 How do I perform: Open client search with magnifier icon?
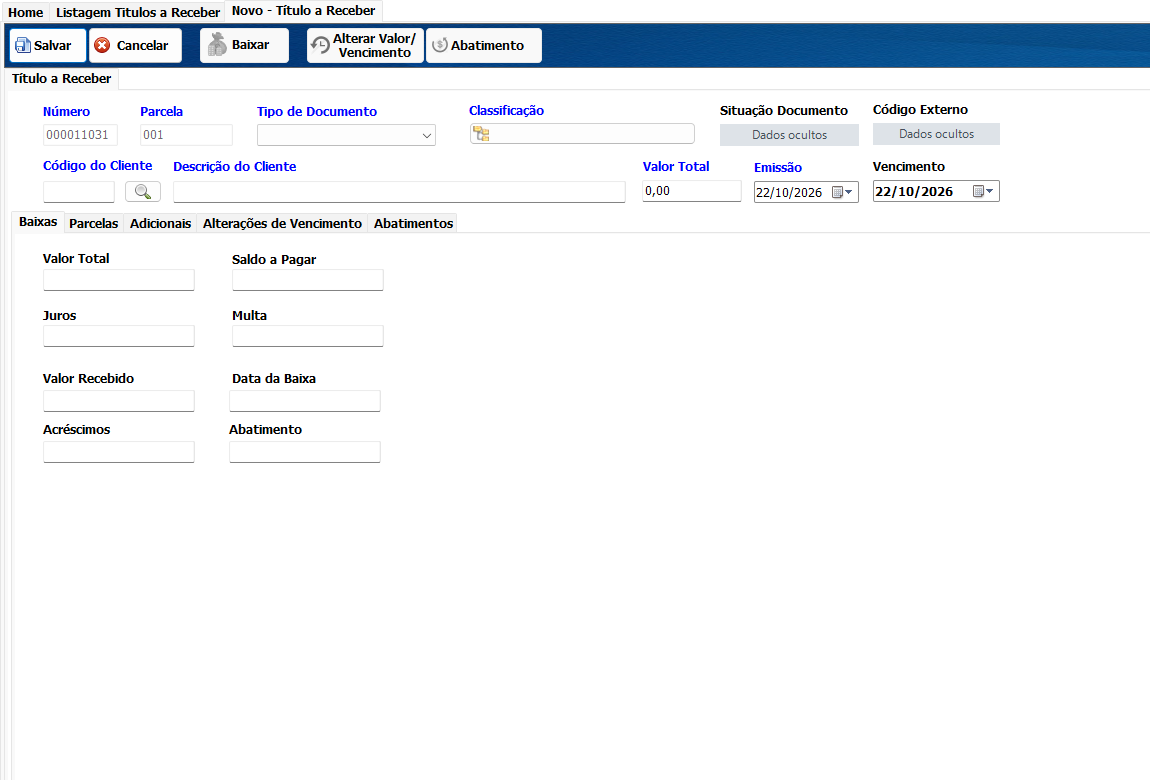point(143,191)
